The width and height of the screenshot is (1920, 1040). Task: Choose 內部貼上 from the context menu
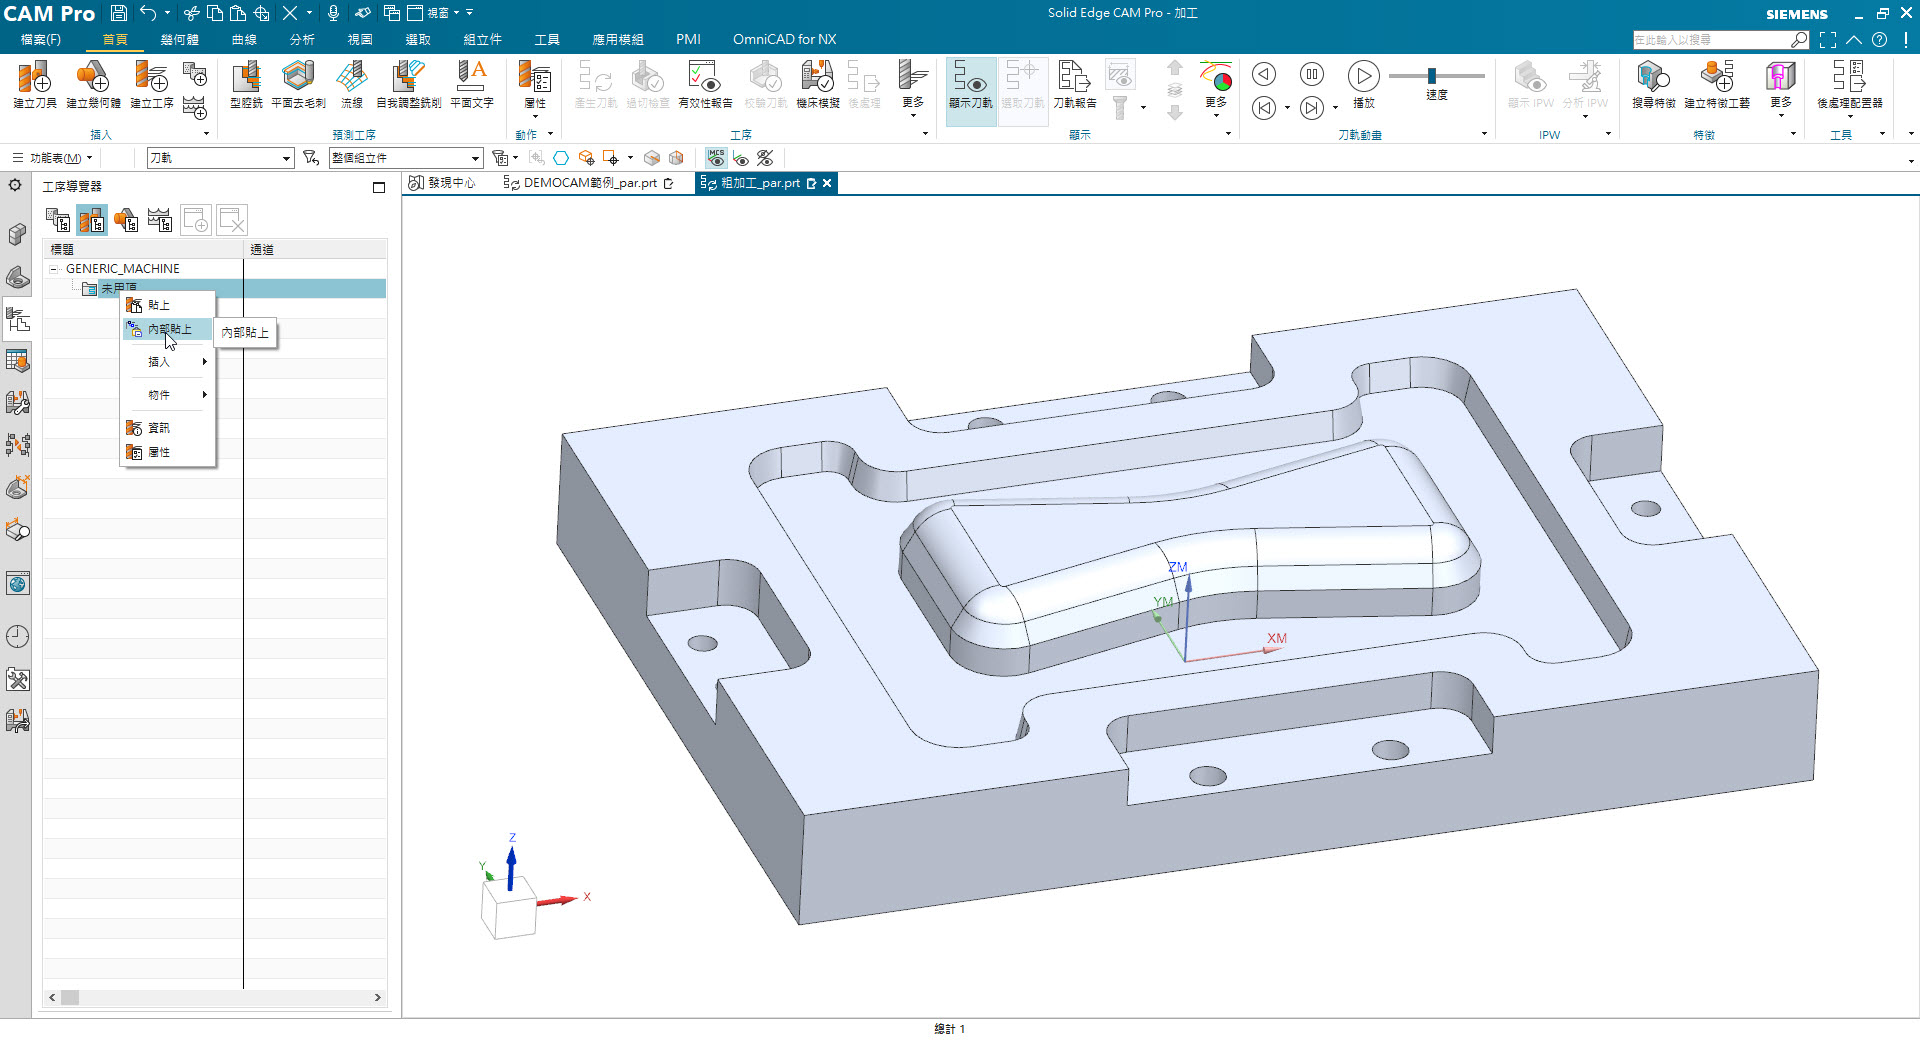point(169,329)
